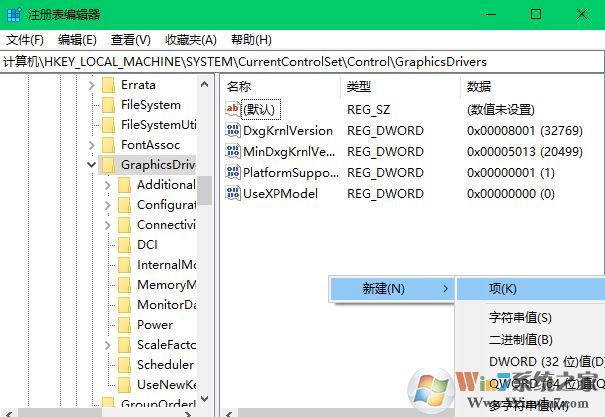The height and width of the screenshot is (417, 605).
Task: Click the DxgKrnlVersion DWORD icon
Action: pos(233,130)
